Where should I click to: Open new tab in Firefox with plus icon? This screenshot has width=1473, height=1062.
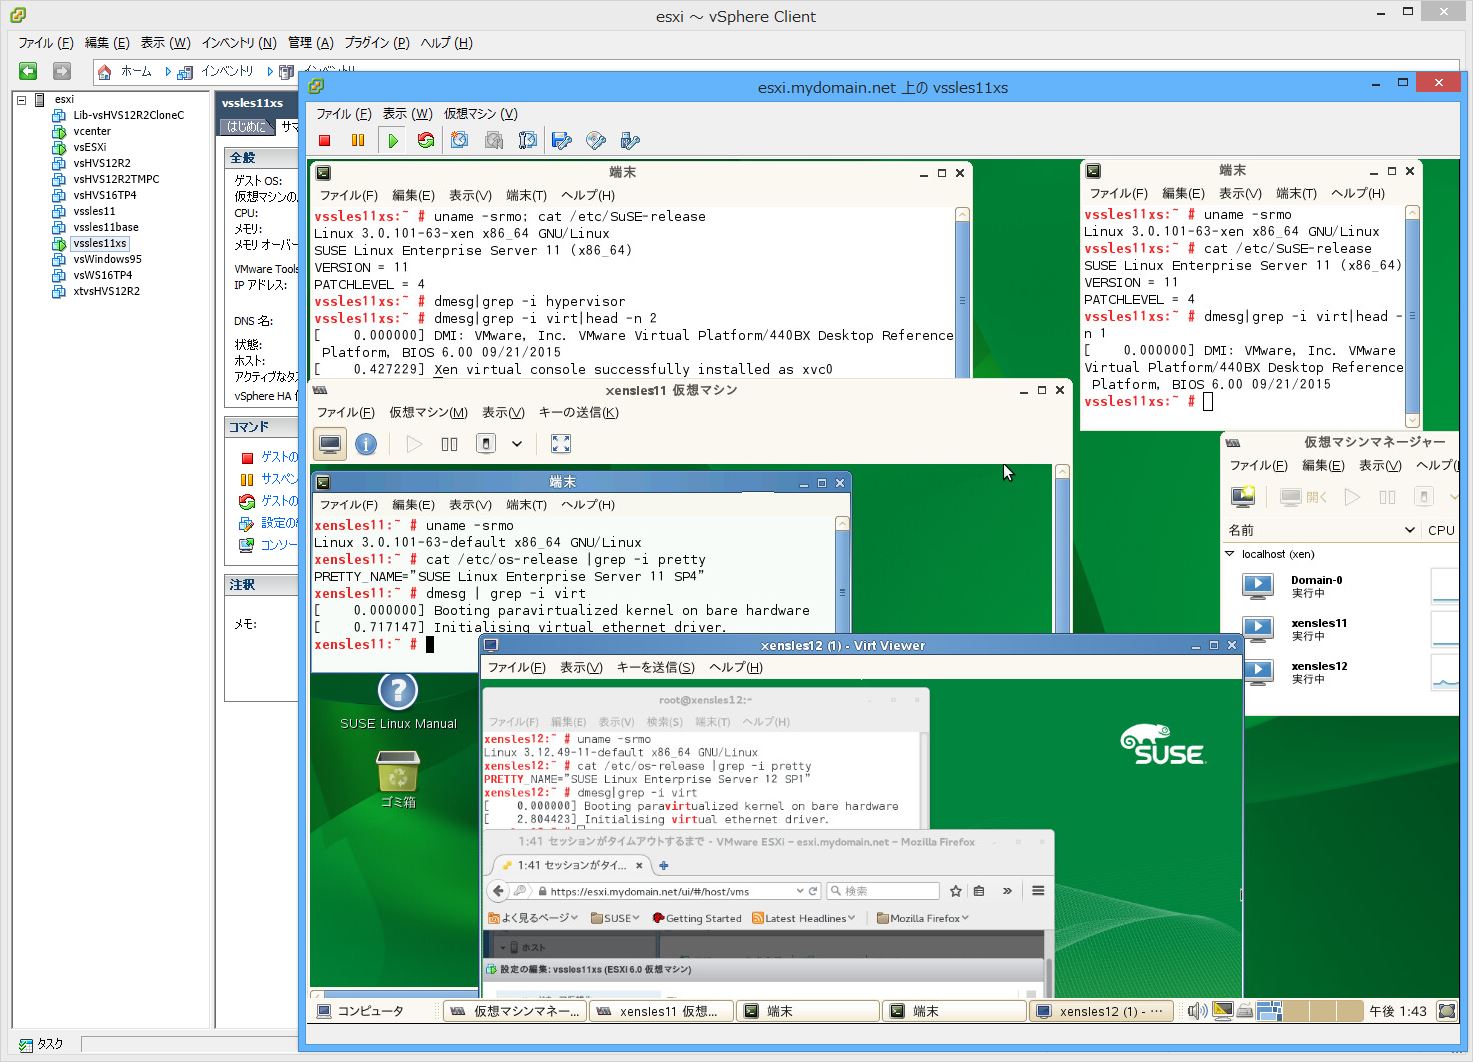[663, 865]
